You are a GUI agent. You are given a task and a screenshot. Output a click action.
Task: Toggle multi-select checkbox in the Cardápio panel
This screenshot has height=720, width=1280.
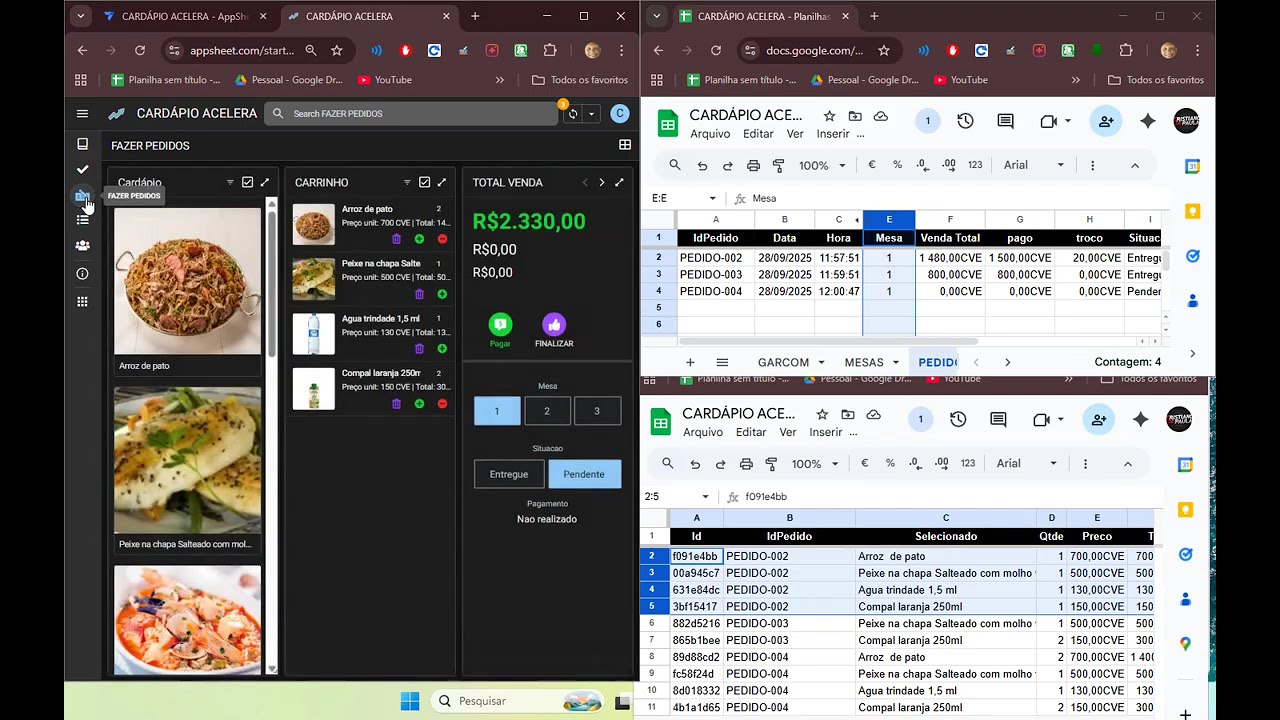248,182
